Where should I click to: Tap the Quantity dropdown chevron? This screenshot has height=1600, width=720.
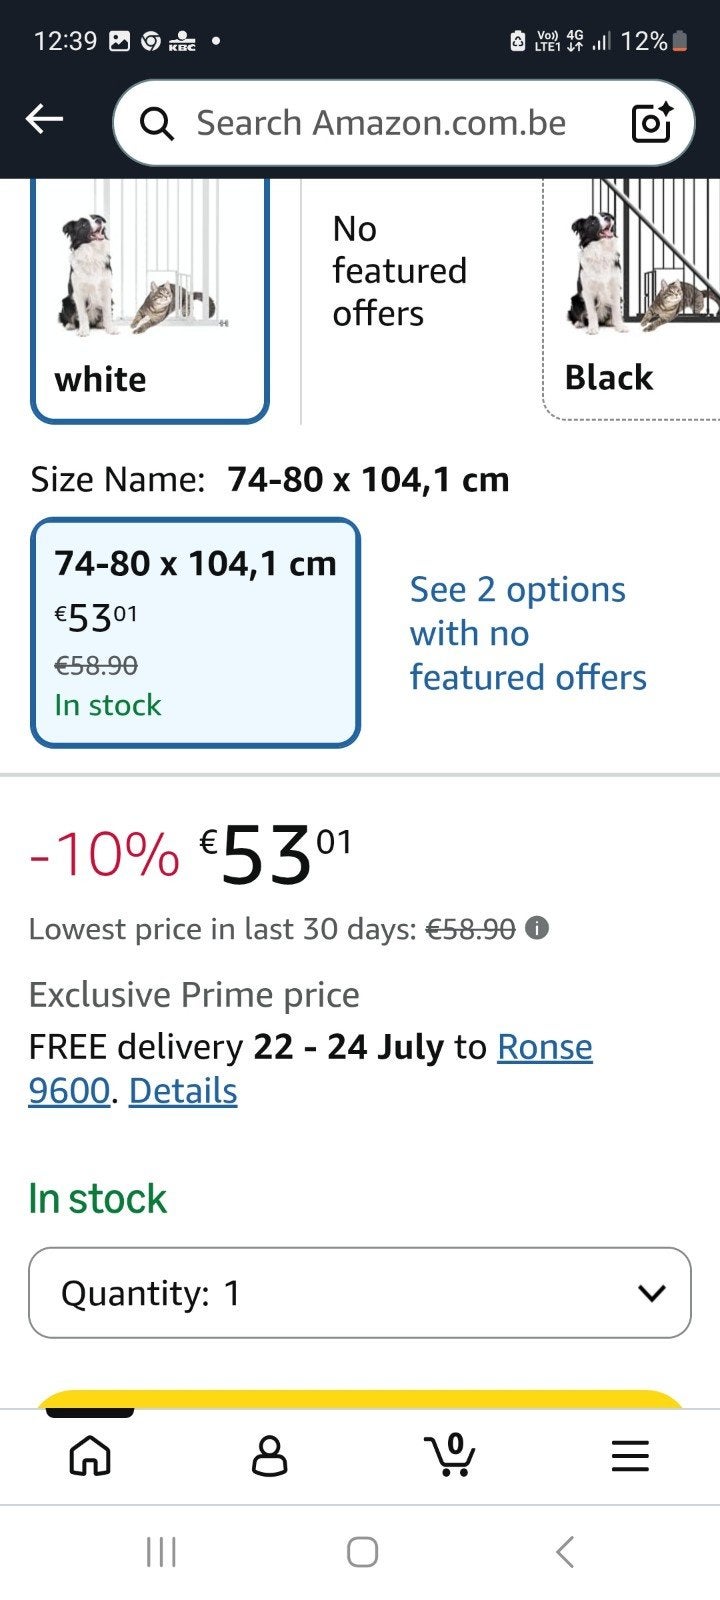click(651, 1293)
